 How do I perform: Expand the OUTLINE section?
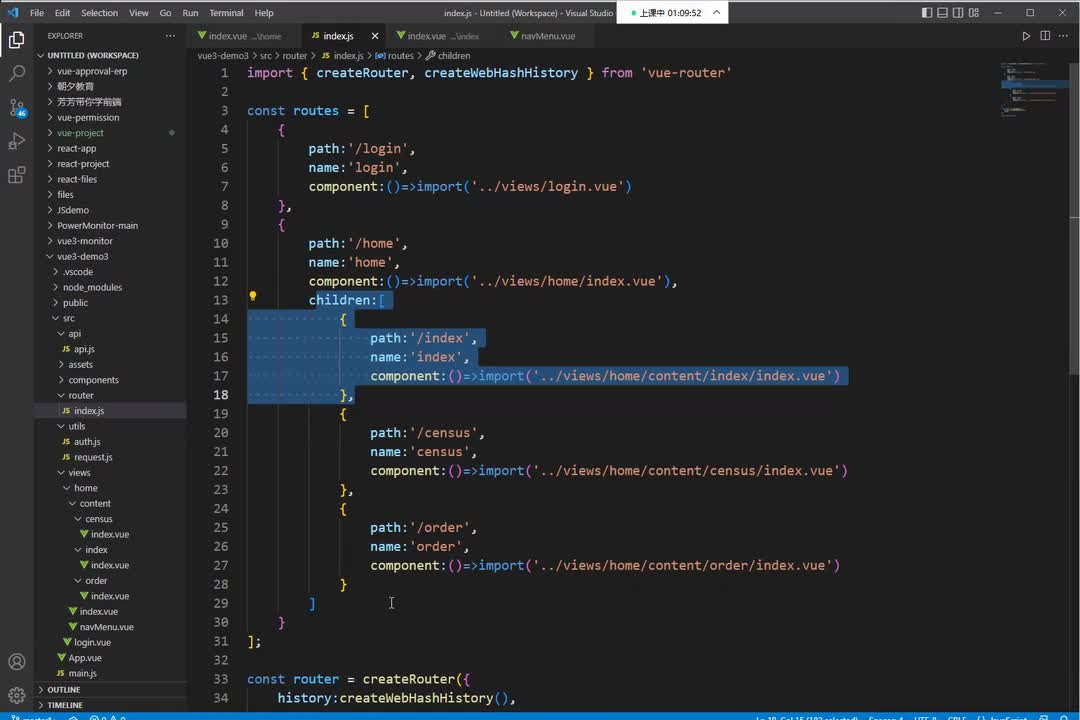(x=64, y=690)
